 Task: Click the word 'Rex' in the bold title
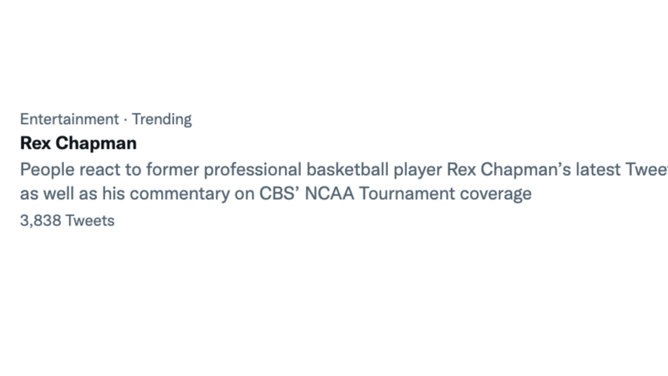coord(35,143)
